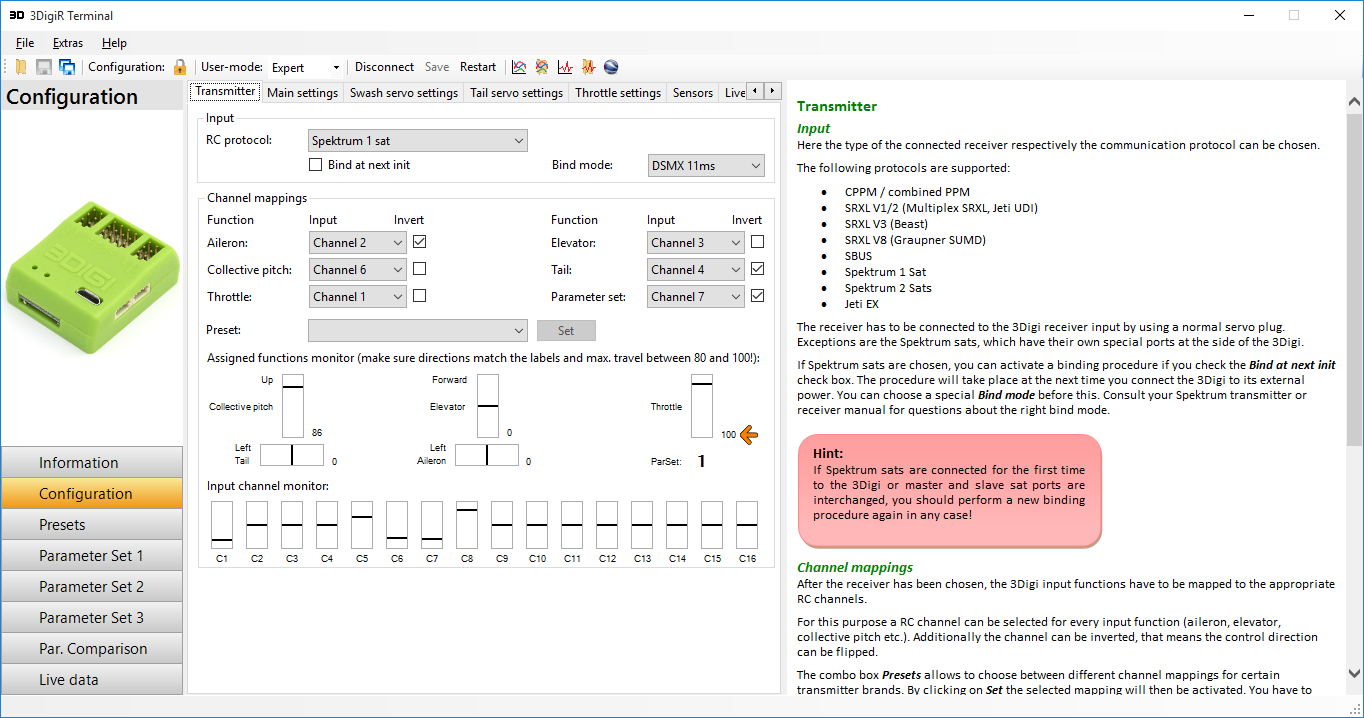Open Throttle input channel dropdown
The width and height of the screenshot is (1364, 718).
pyautogui.click(x=357, y=296)
